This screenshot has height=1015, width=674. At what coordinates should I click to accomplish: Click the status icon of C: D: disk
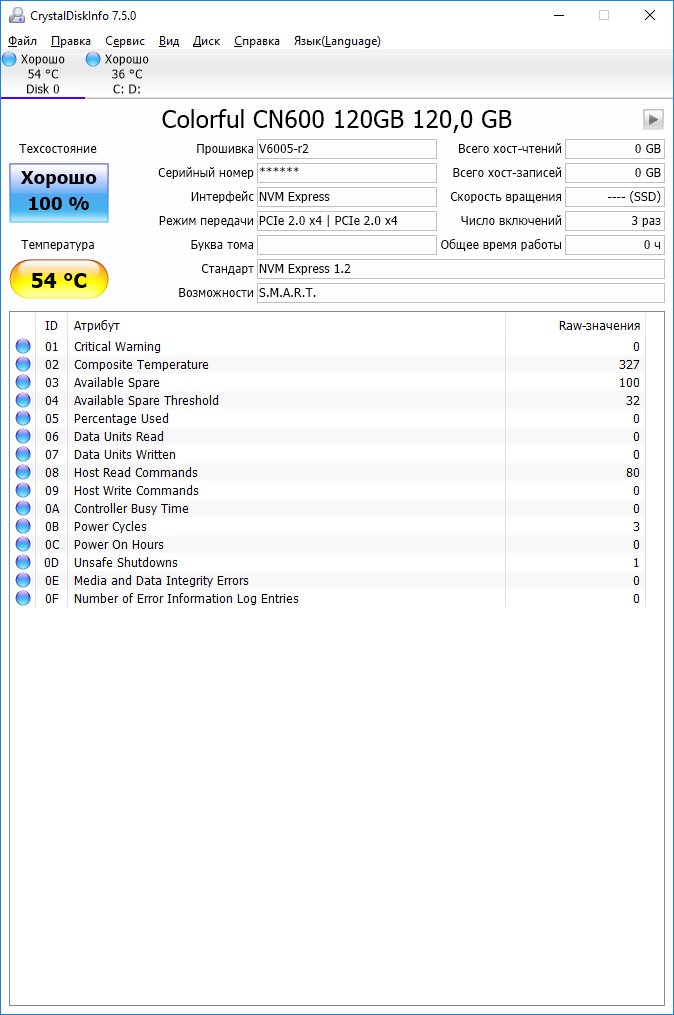93,59
